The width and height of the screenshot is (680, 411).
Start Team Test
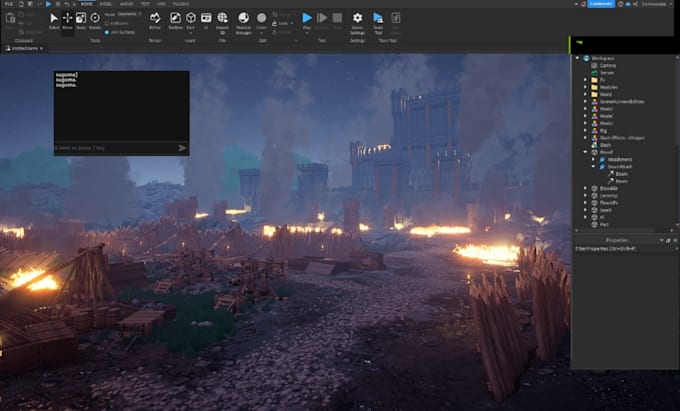(x=378, y=20)
